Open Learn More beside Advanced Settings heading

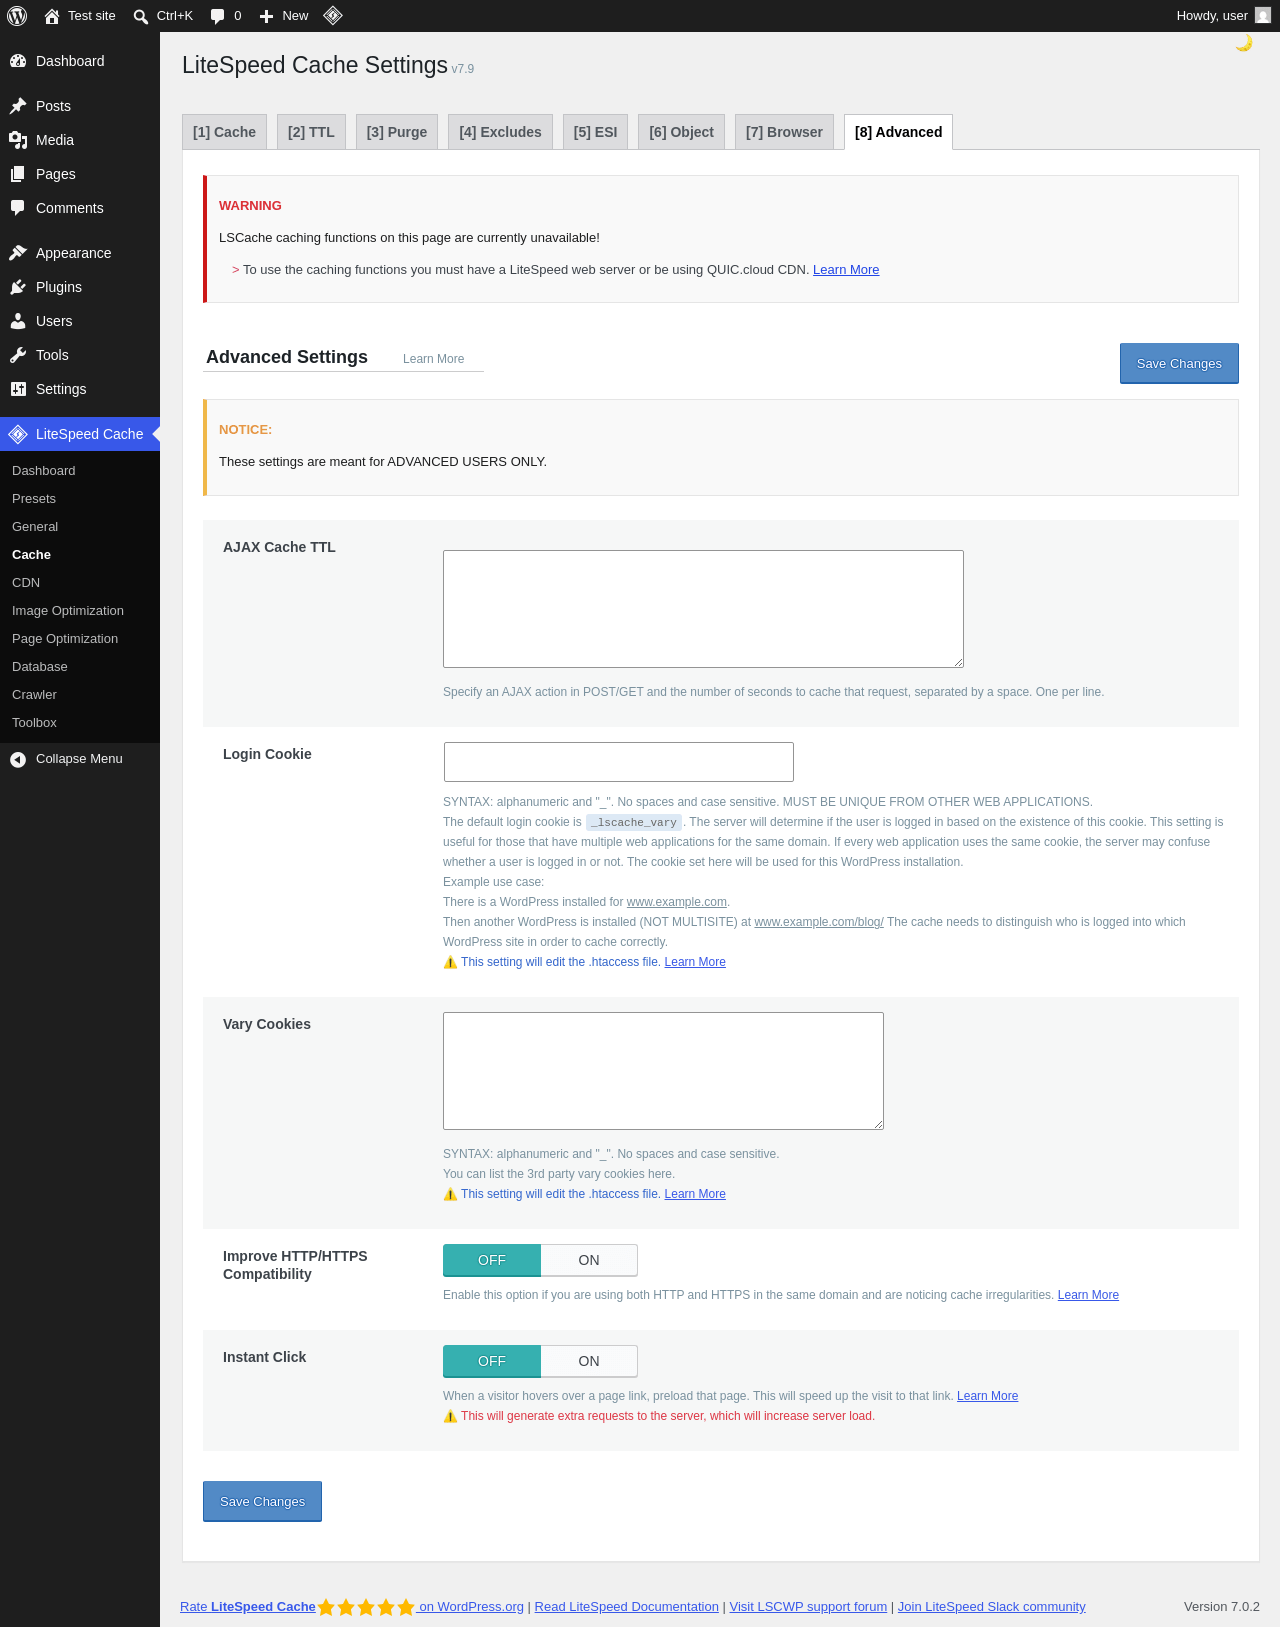(x=433, y=359)
